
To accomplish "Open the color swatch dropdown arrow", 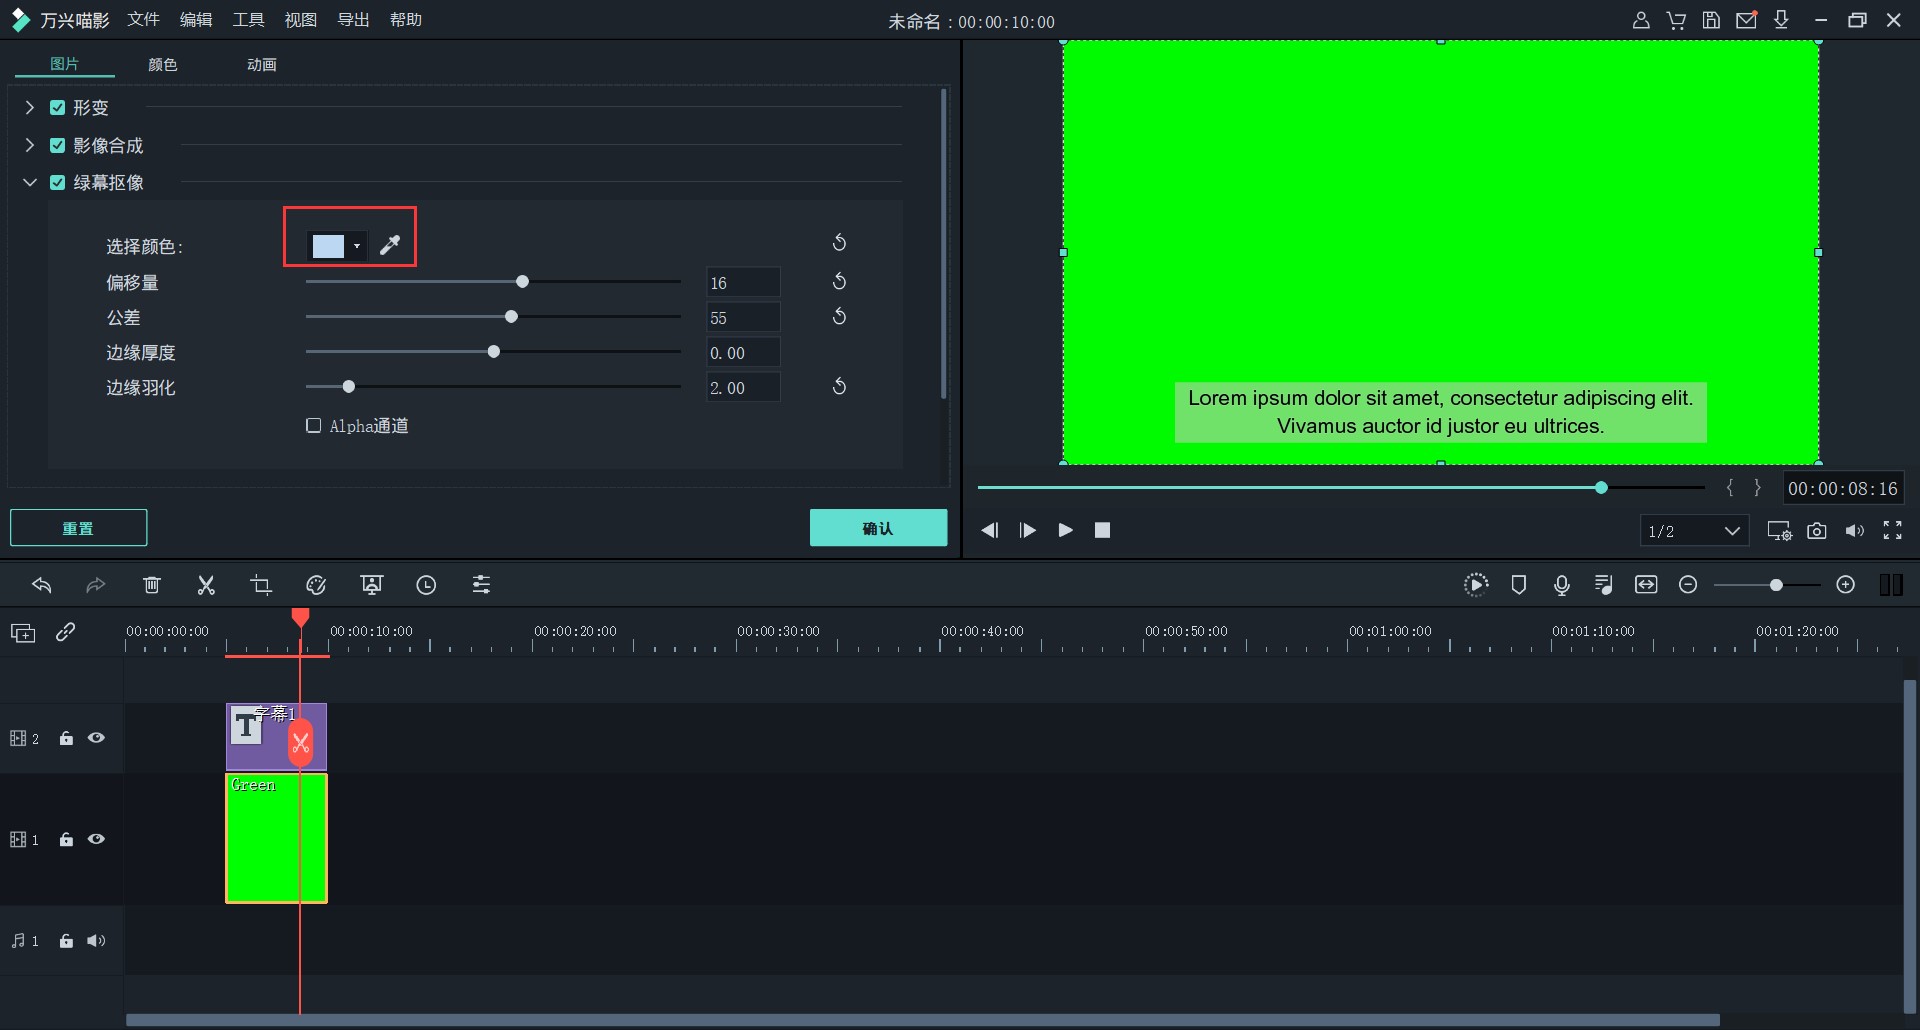I will (x=357, y=246).
